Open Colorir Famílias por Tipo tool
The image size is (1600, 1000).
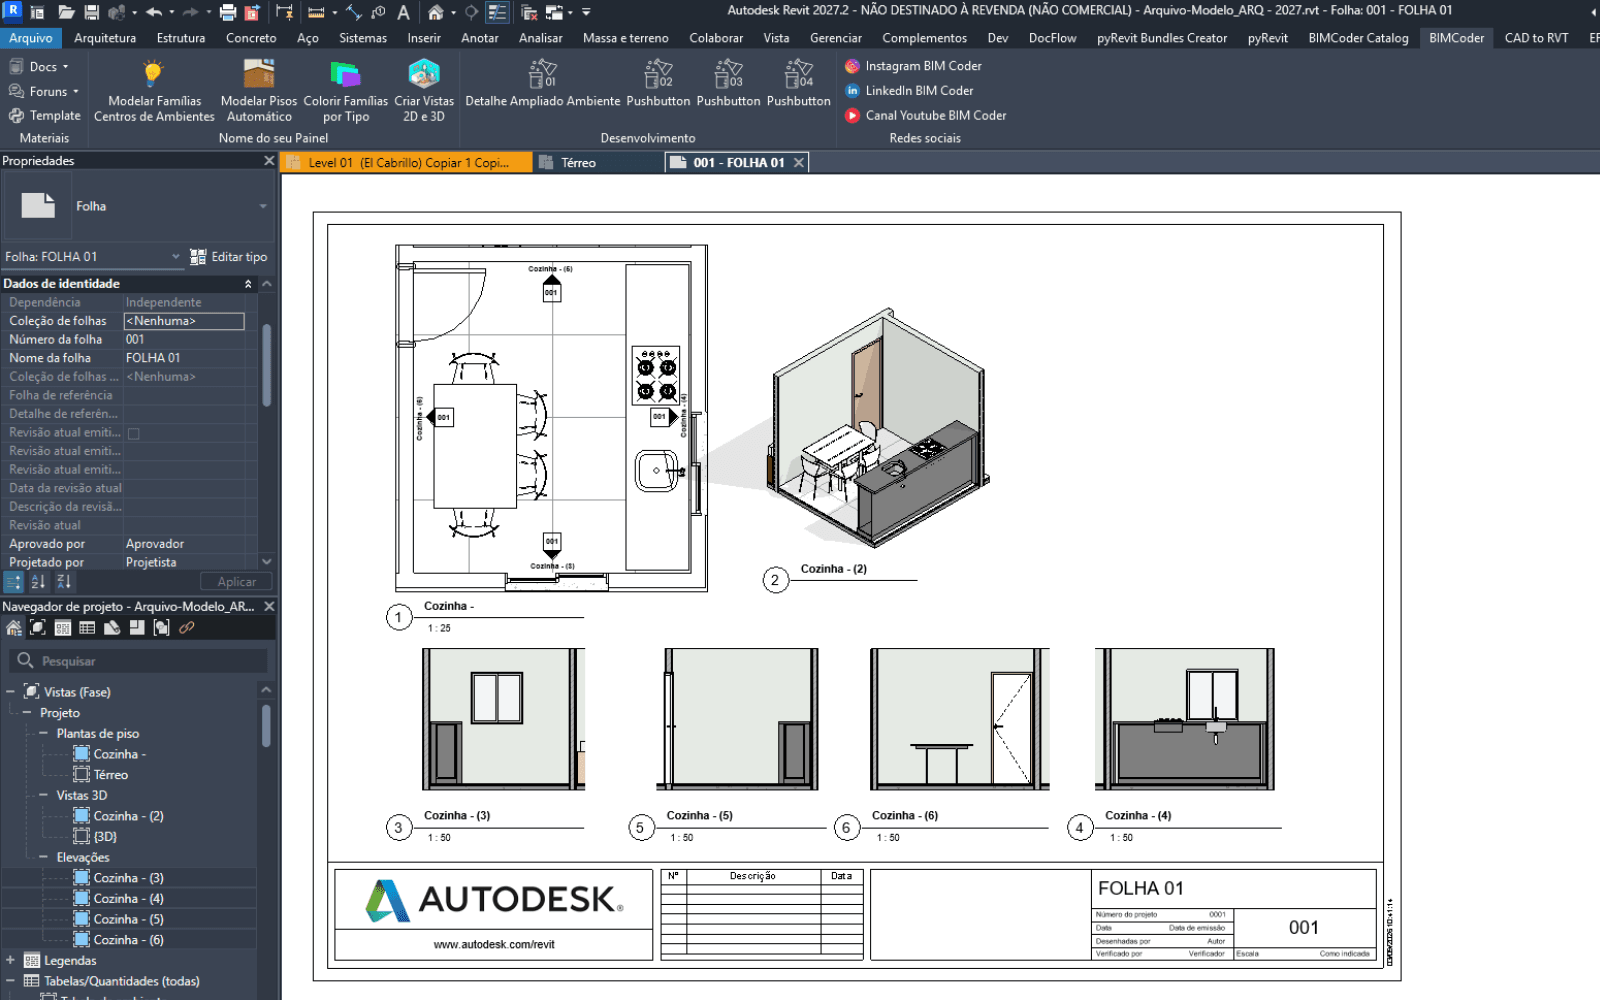click(x=345, y=90)
